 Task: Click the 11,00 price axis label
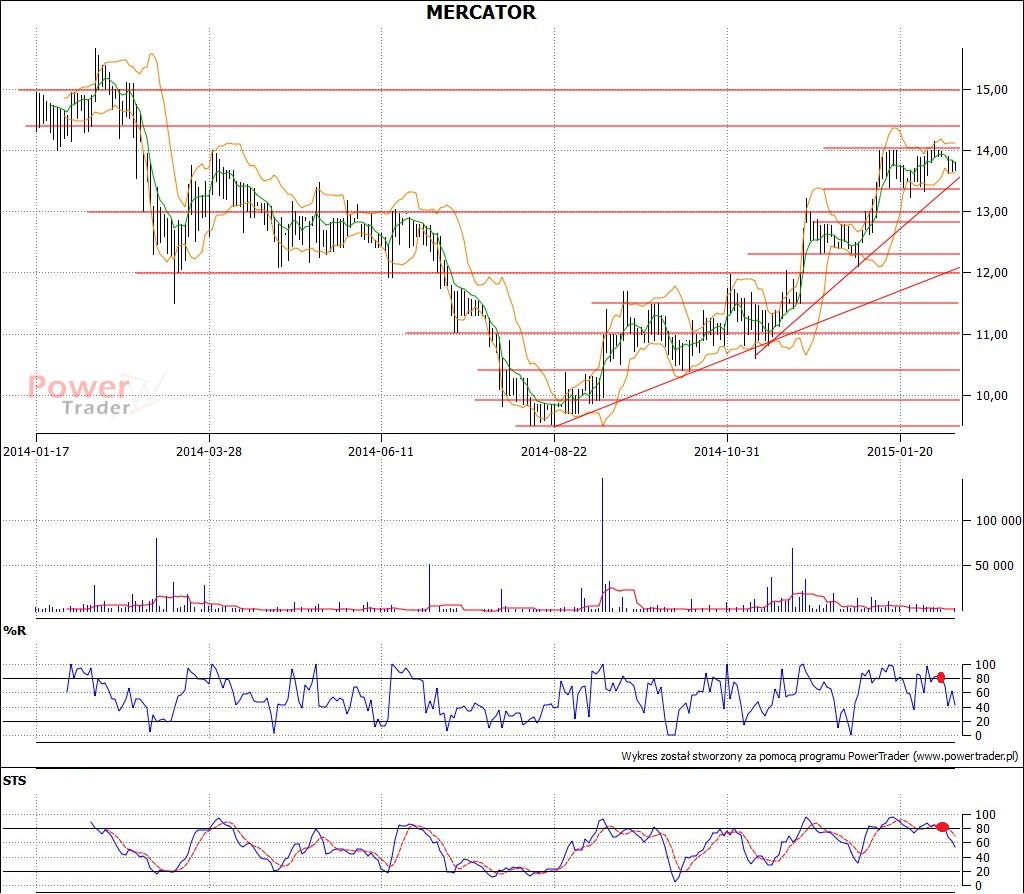(x=992, y=334)
